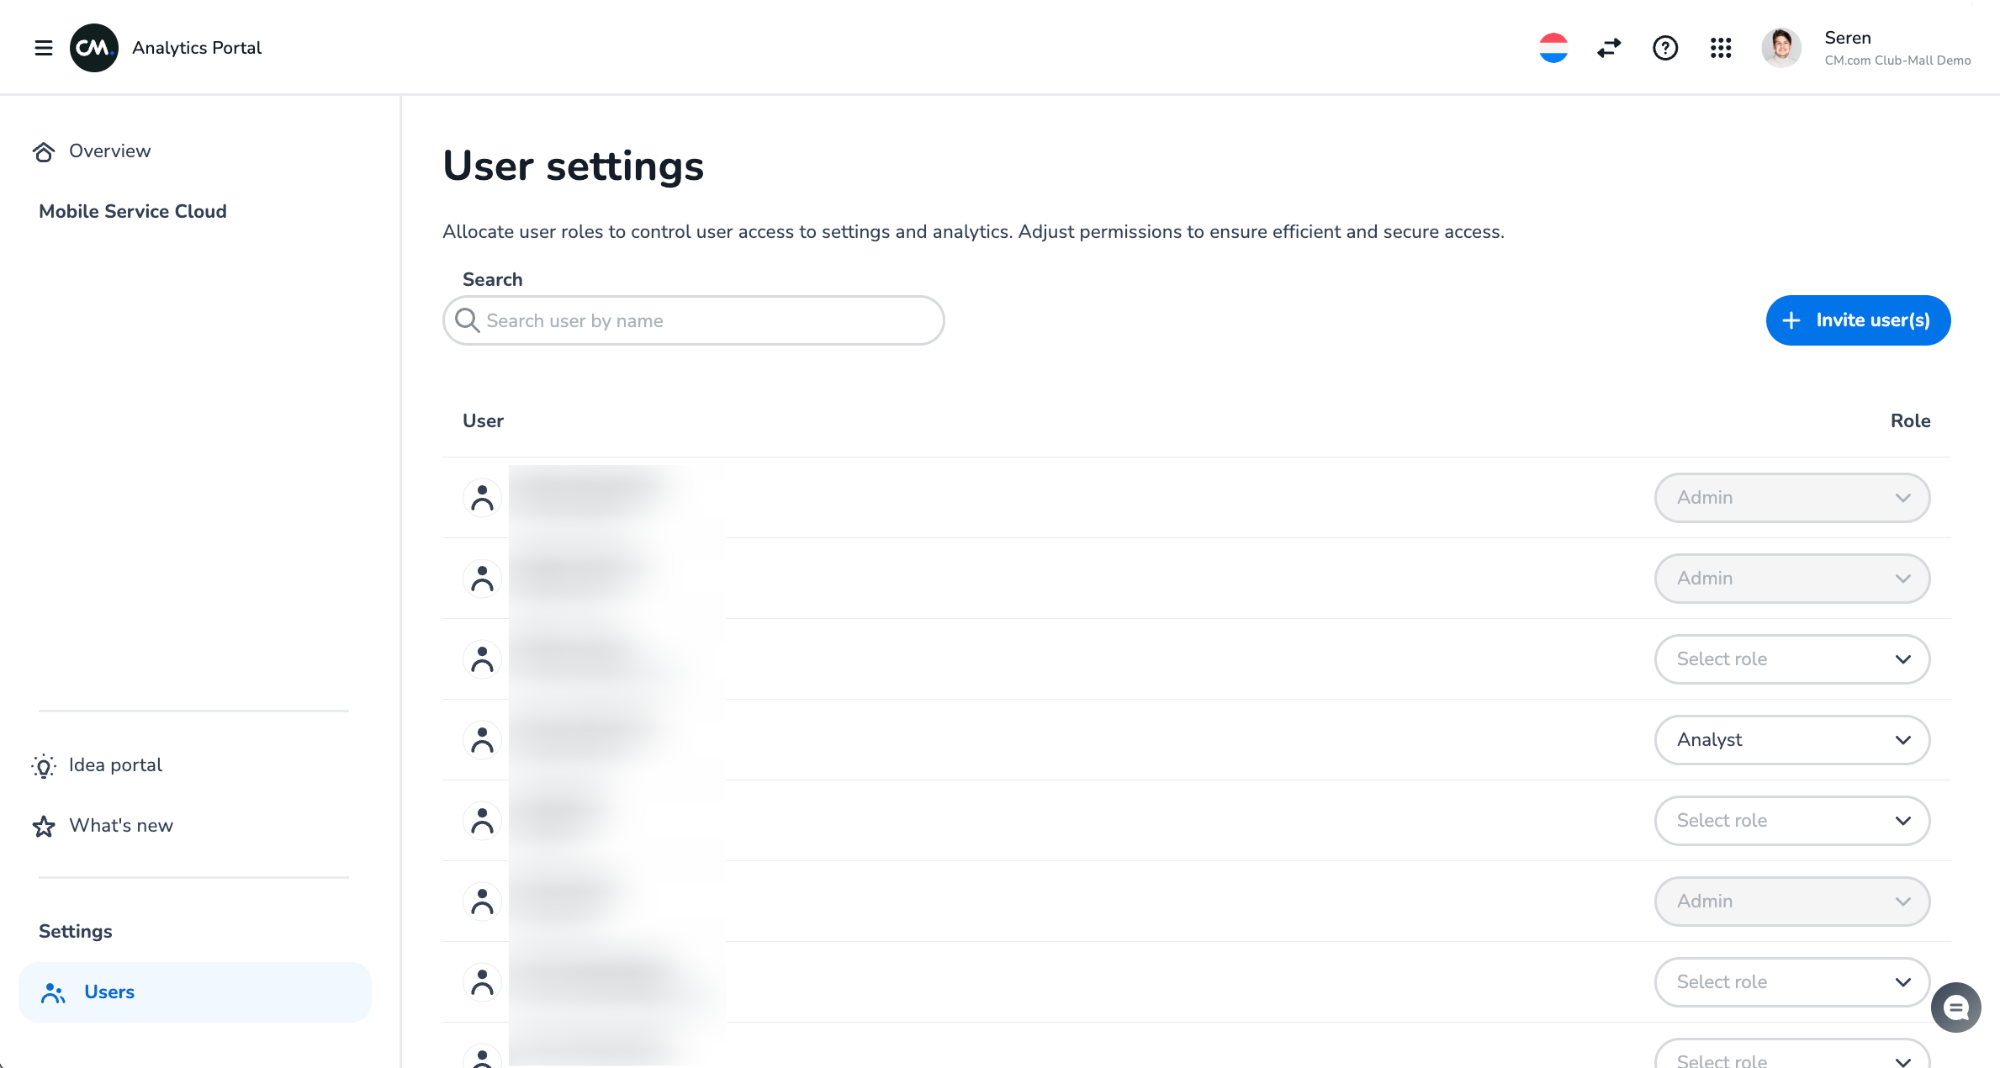This screenshot has width=2000, height=1068.
Task: Select Users under Settings
Action: coord(109,991)
